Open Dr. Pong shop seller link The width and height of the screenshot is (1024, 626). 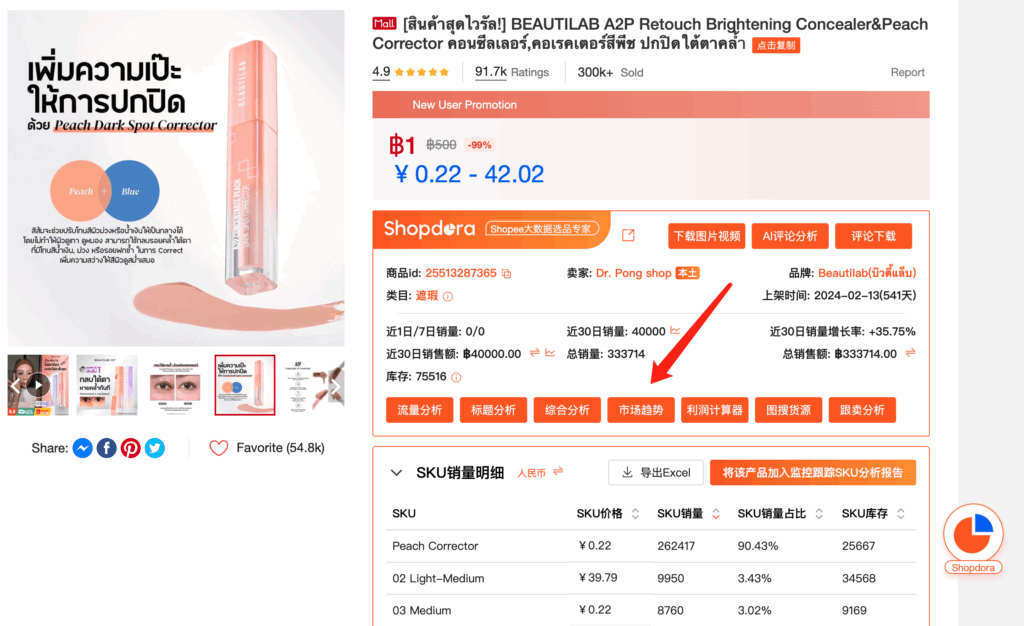(x=633, y=273)
